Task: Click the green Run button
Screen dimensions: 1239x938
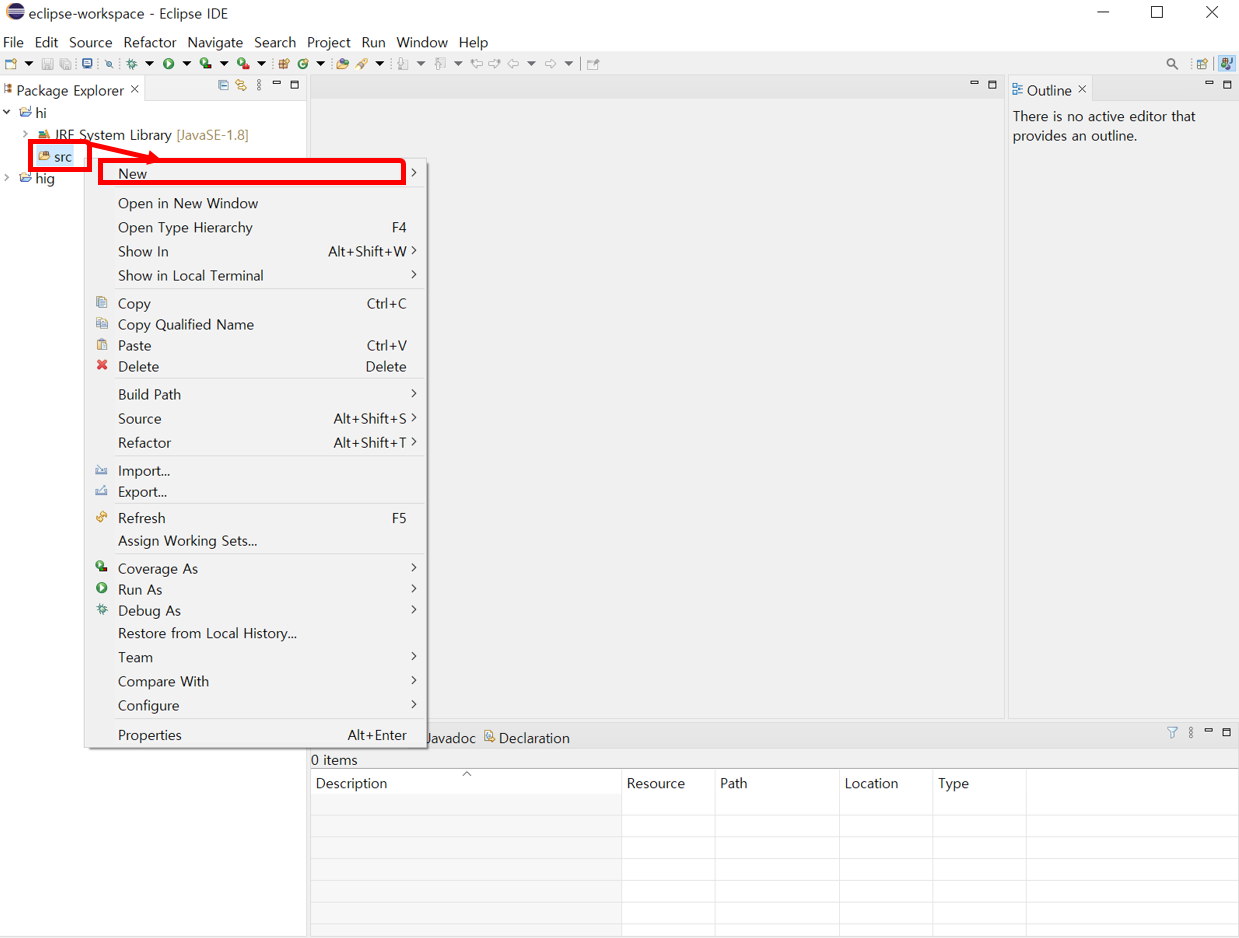Action: [x=168, y=63]
